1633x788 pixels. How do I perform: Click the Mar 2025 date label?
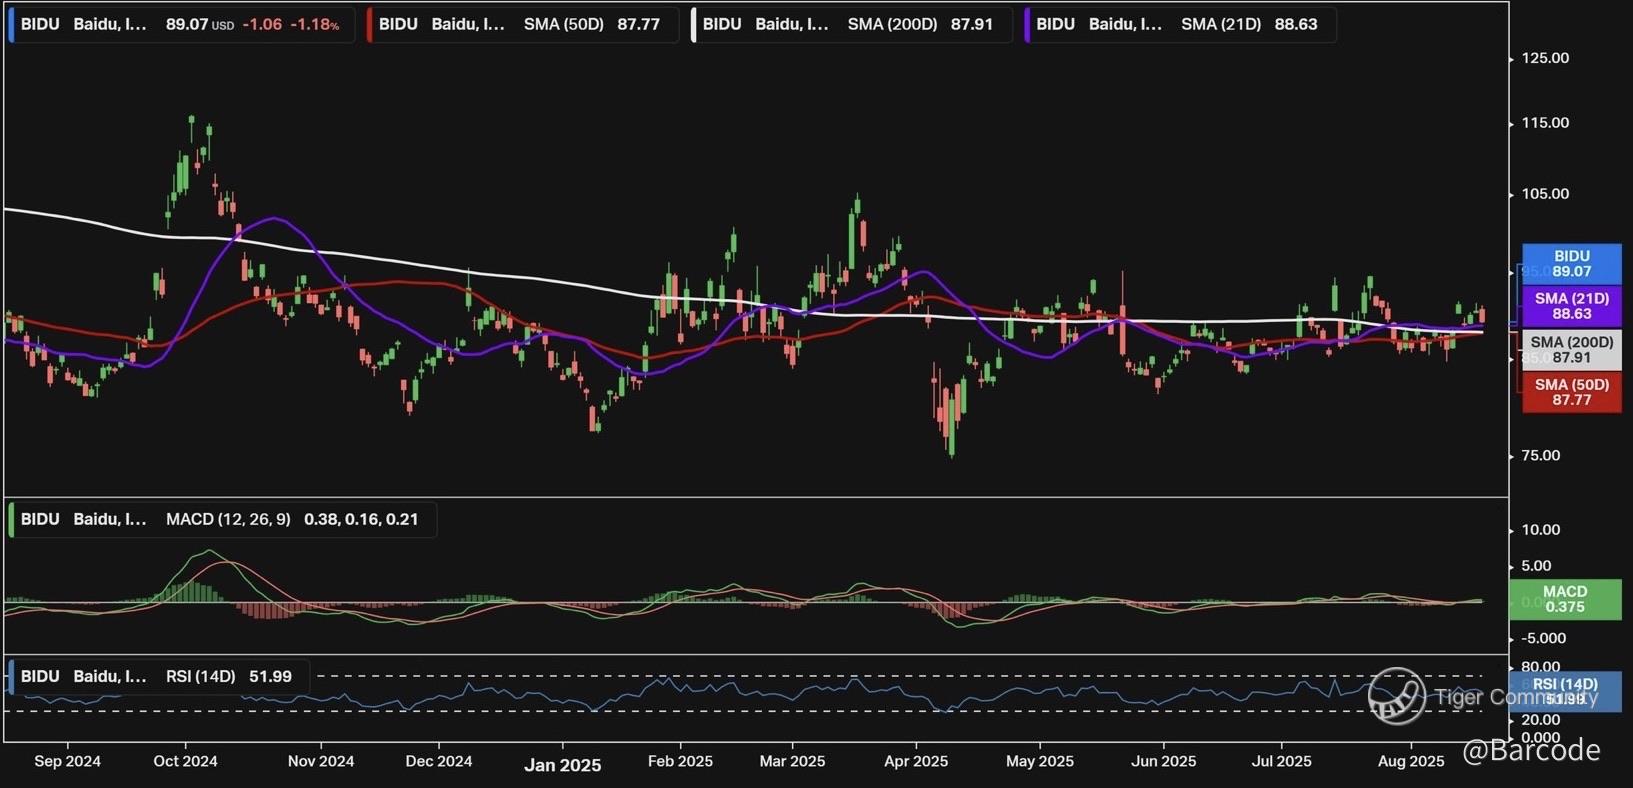pyautogui.click(x=793, y=761)
